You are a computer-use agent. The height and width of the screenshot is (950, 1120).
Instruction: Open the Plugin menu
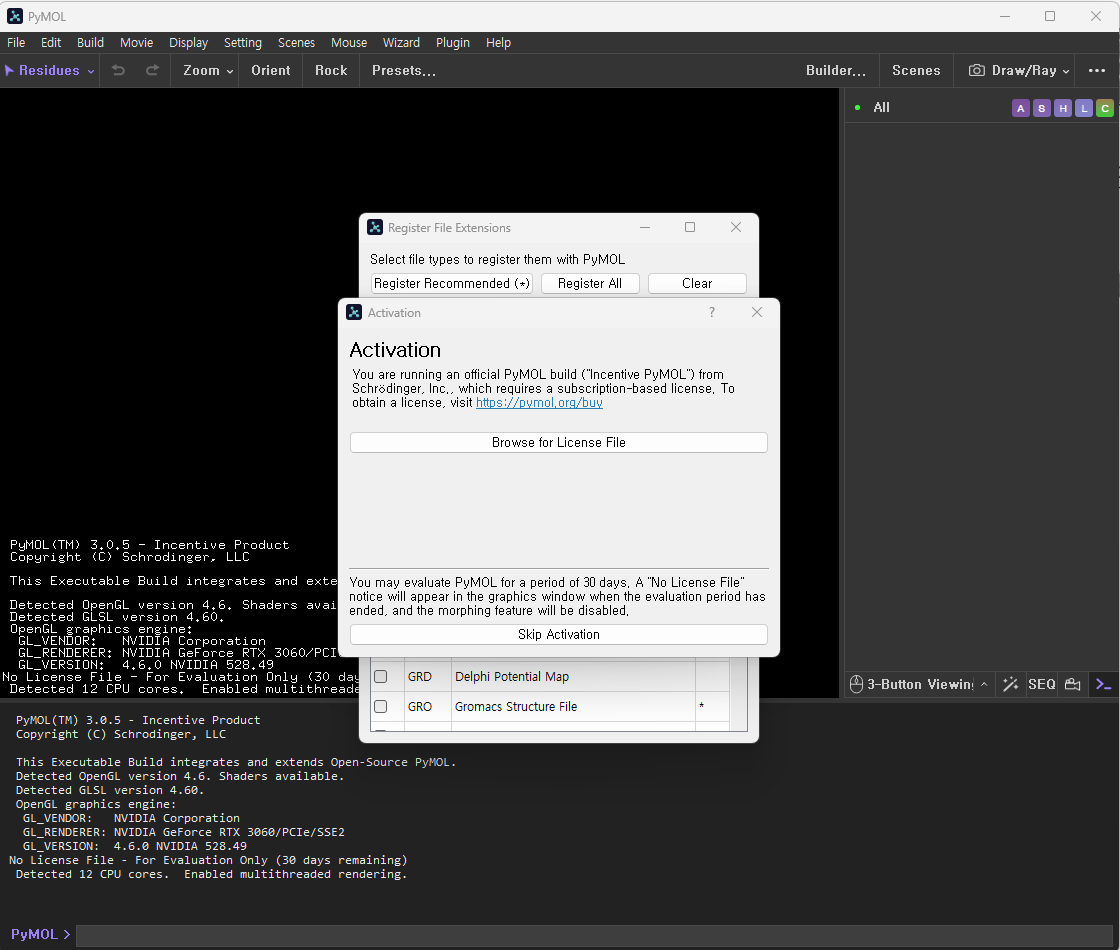(453, 43)
